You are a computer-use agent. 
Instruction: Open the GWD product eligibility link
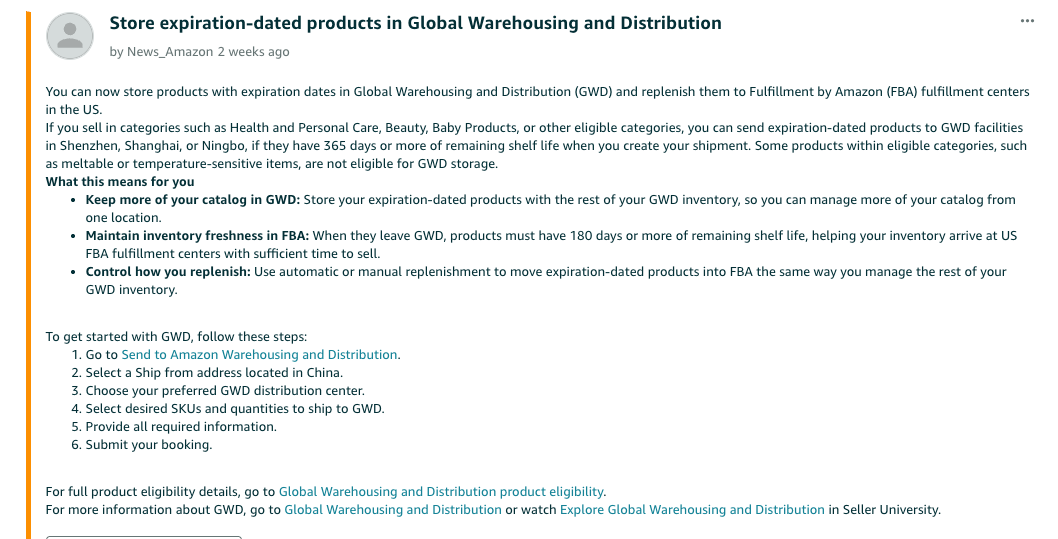[x=441, y=492]
